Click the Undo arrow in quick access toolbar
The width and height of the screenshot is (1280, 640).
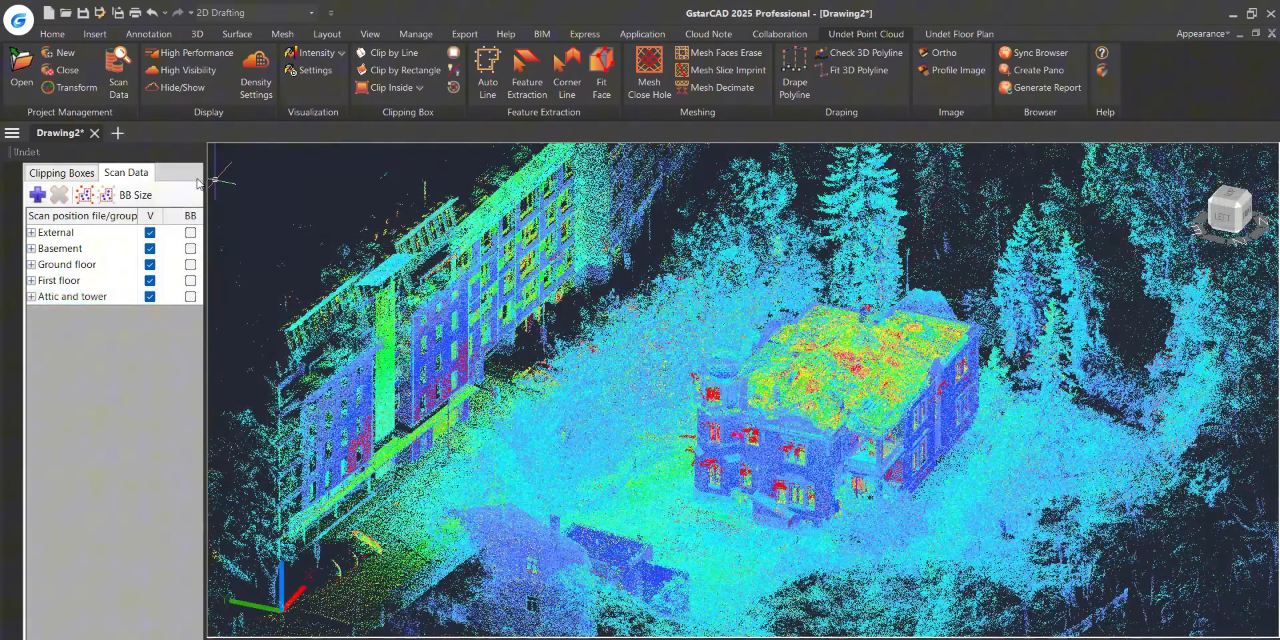[151, 13]
